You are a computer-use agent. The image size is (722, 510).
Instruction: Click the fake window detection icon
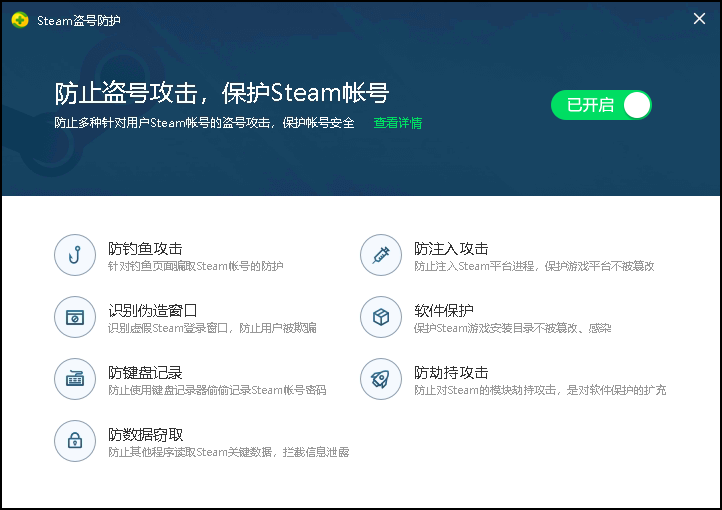[75, 317]
